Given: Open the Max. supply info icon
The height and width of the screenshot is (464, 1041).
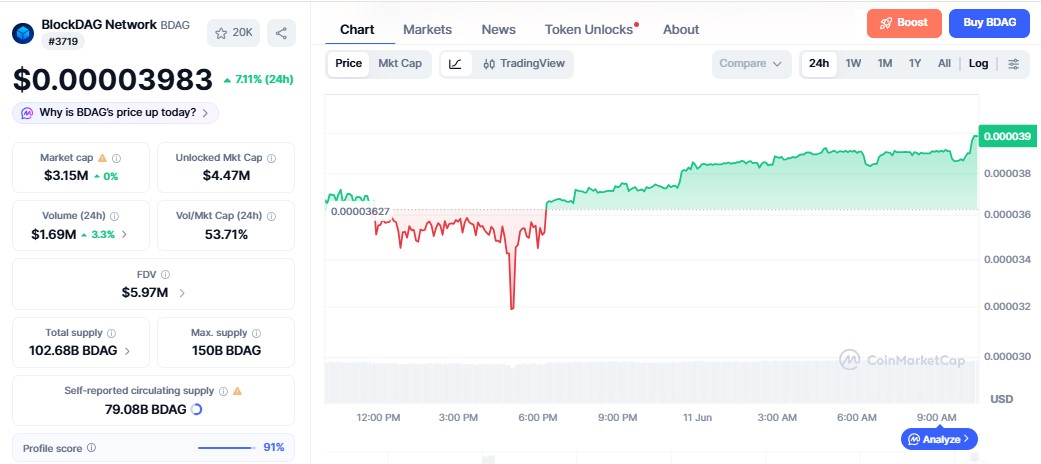Looking at the screenshot, I should [x=256, y=333].
